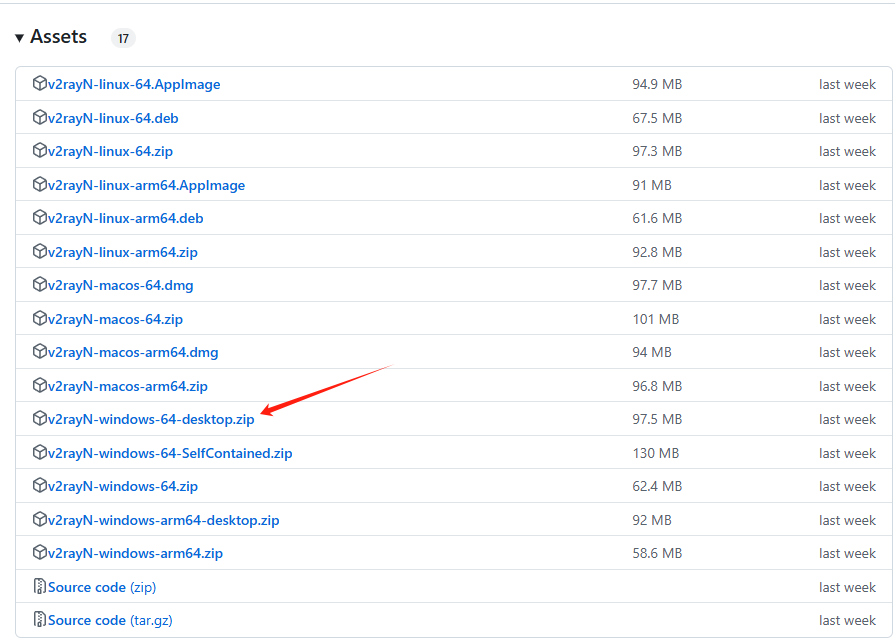Screen dimensions: 895x643
Task: Click 'last week' in the Source code (zip) row
Action: (847, 587)
